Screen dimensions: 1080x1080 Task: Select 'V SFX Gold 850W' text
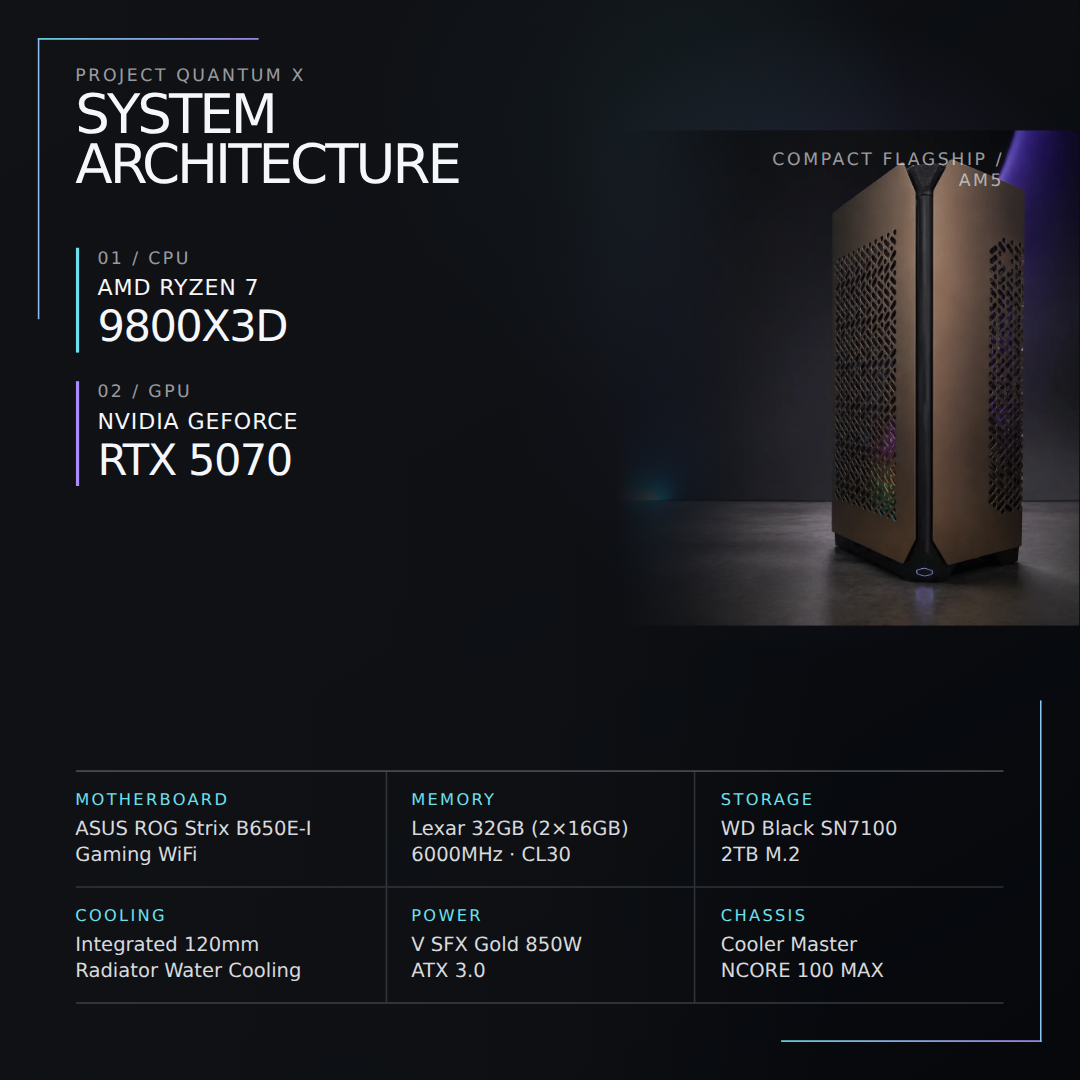497,944
